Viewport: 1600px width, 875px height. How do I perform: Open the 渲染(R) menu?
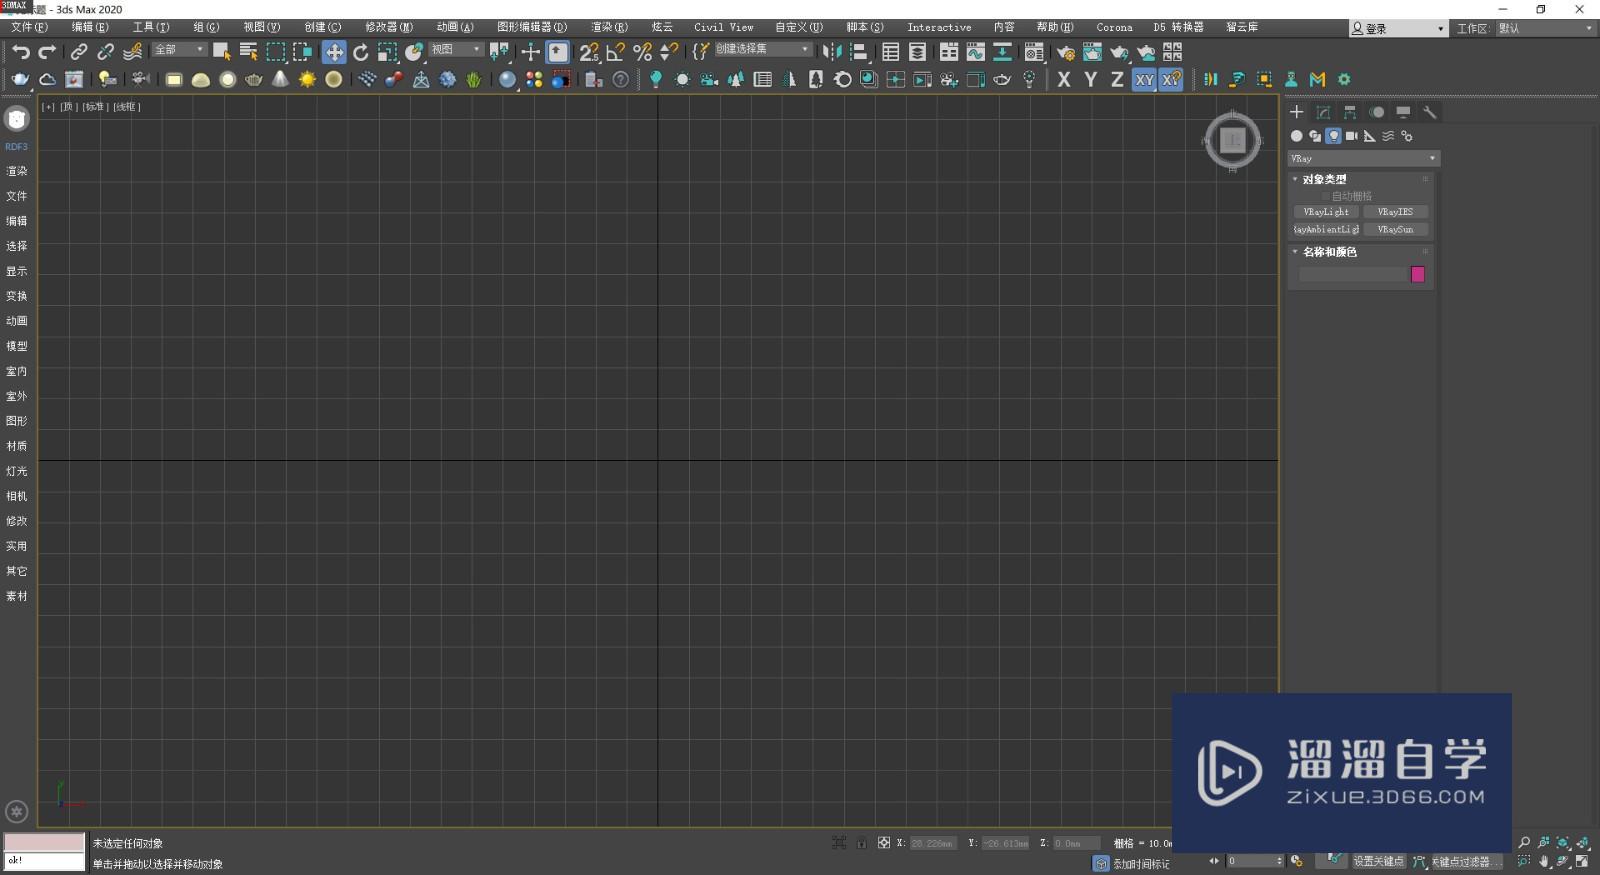tap(609, 27)
